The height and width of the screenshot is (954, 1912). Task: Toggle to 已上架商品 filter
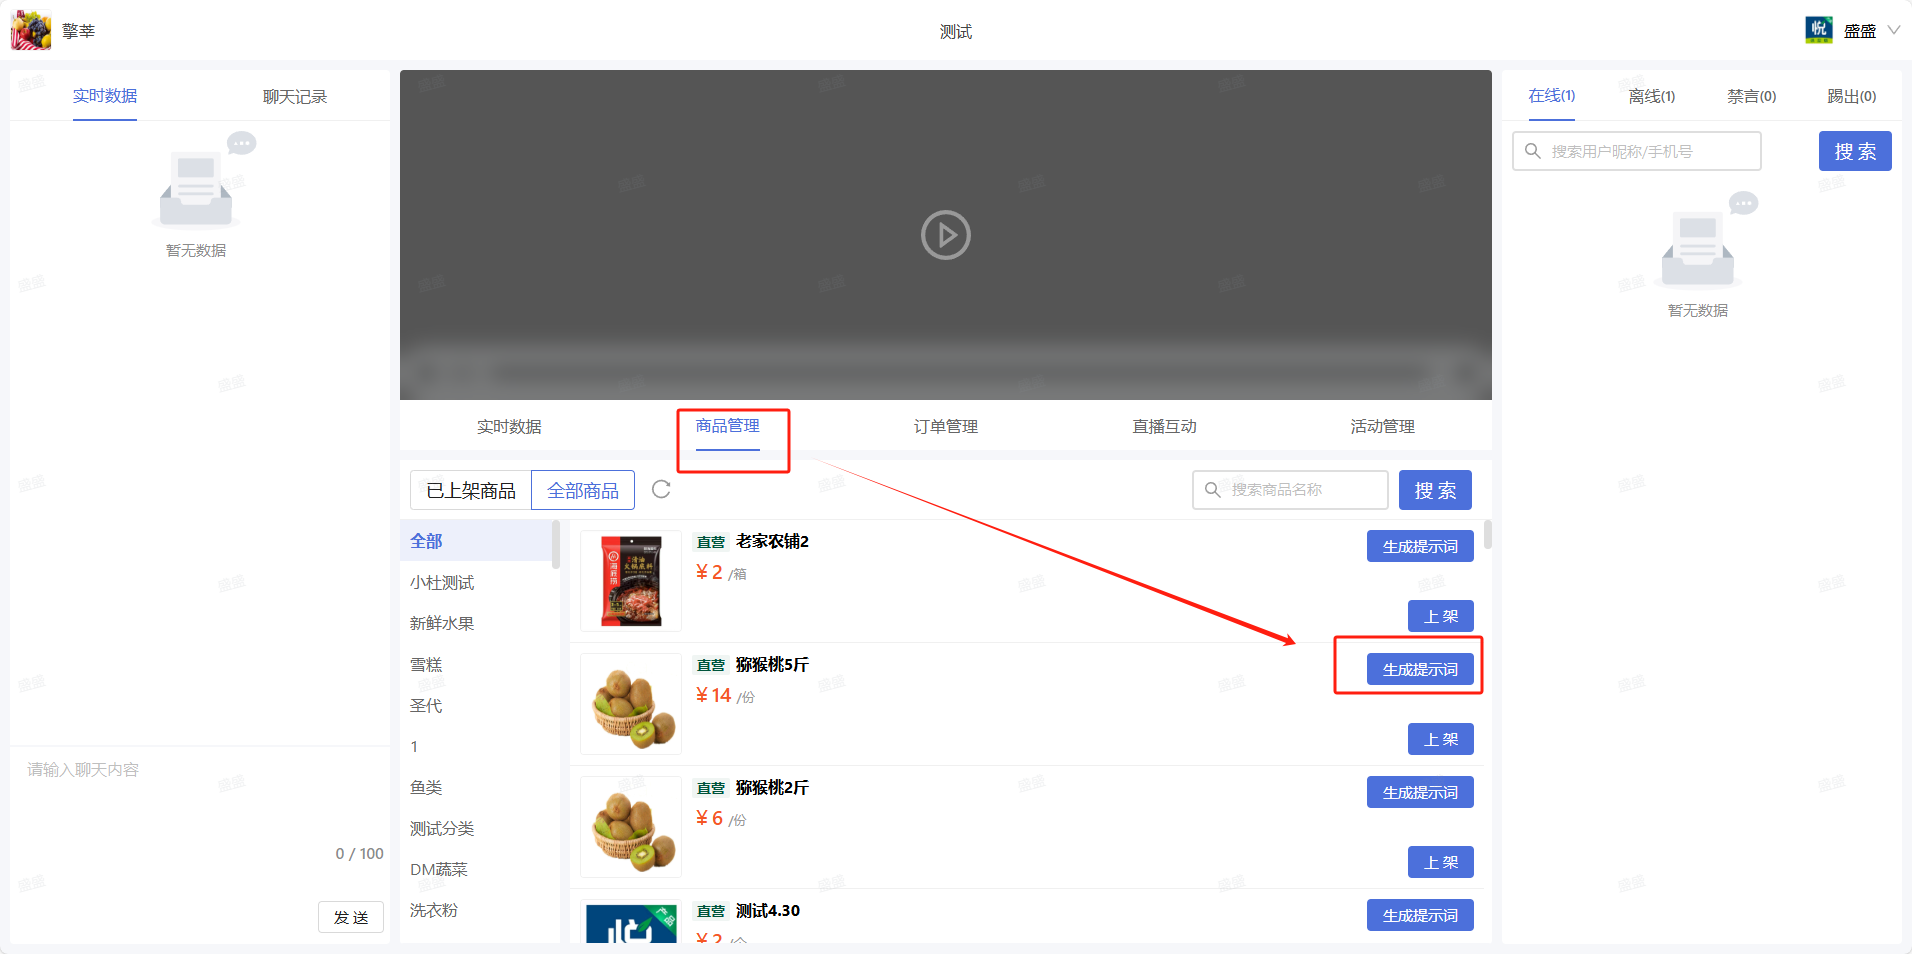coord(471,490)
